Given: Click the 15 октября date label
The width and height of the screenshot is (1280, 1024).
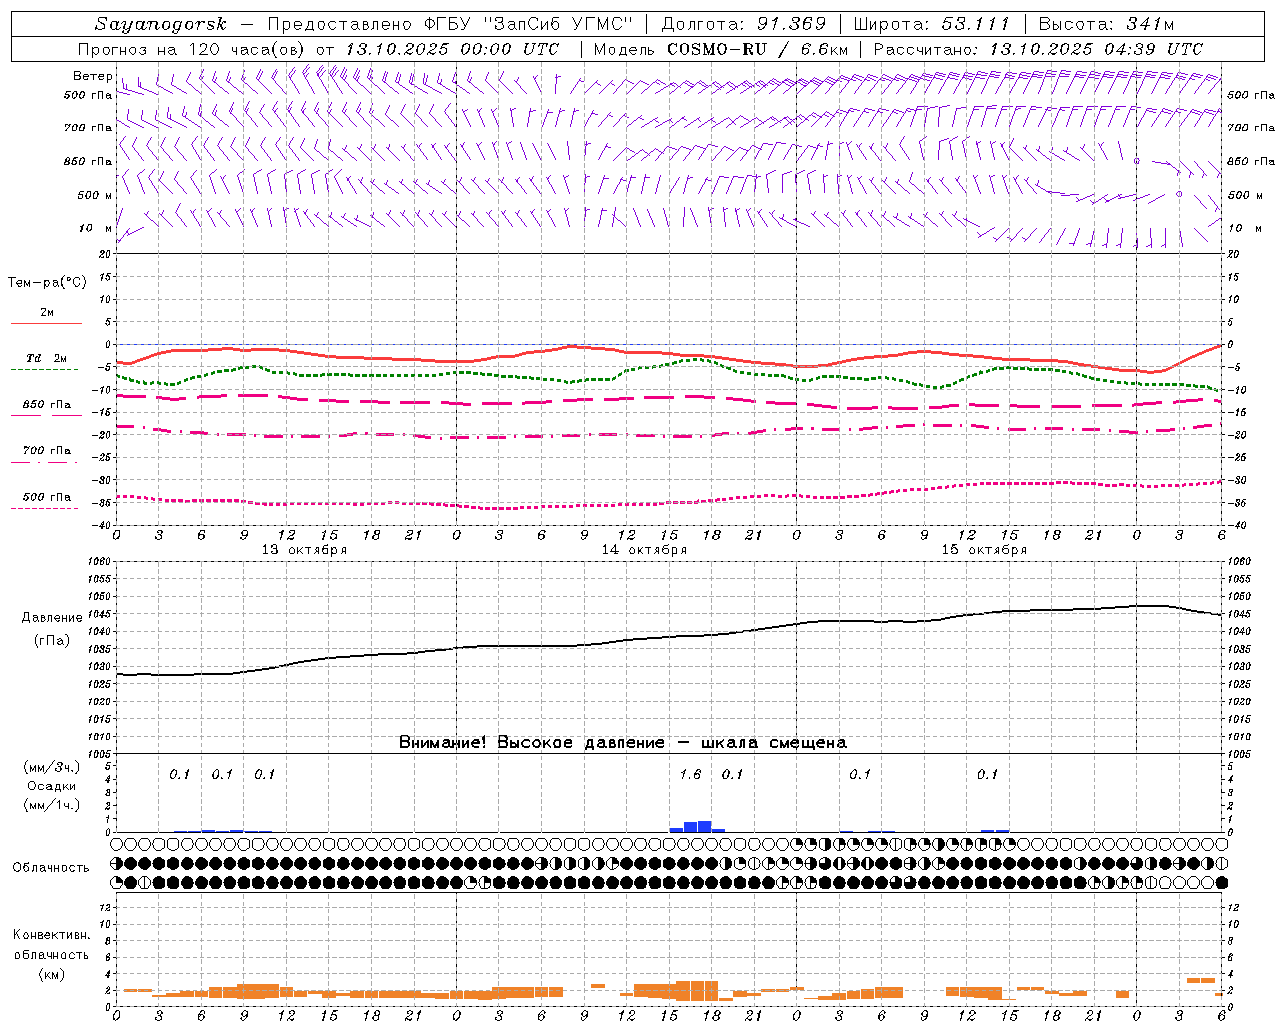Looking at the screenshot, I should (984, 550).
